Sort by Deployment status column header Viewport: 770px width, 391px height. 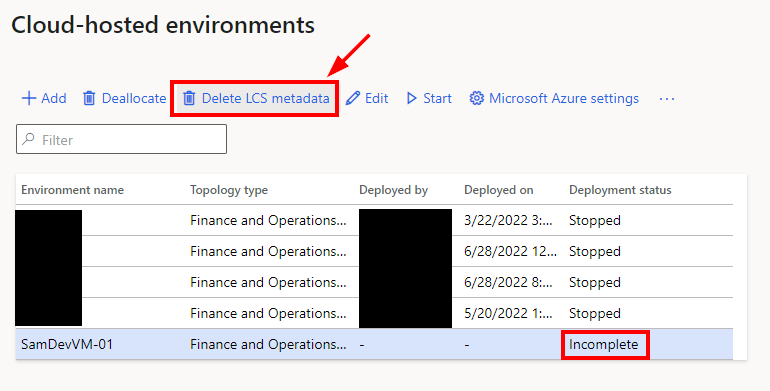620,190
